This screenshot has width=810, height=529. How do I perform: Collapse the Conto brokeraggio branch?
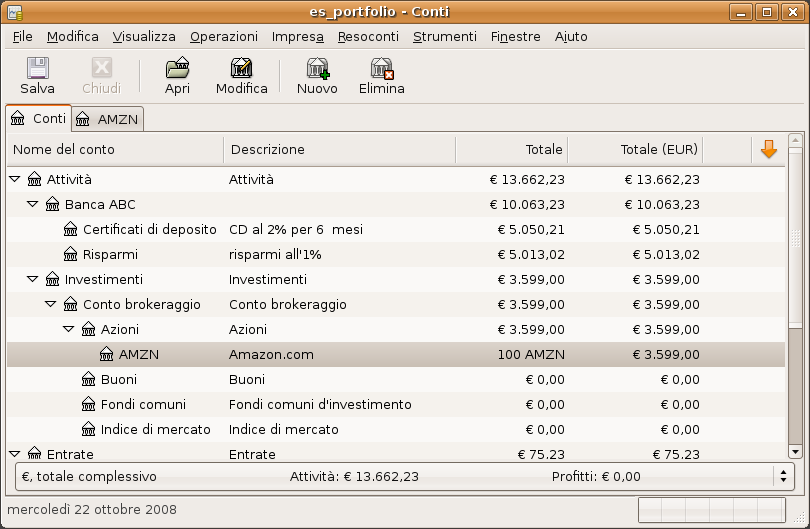(51, 304)
